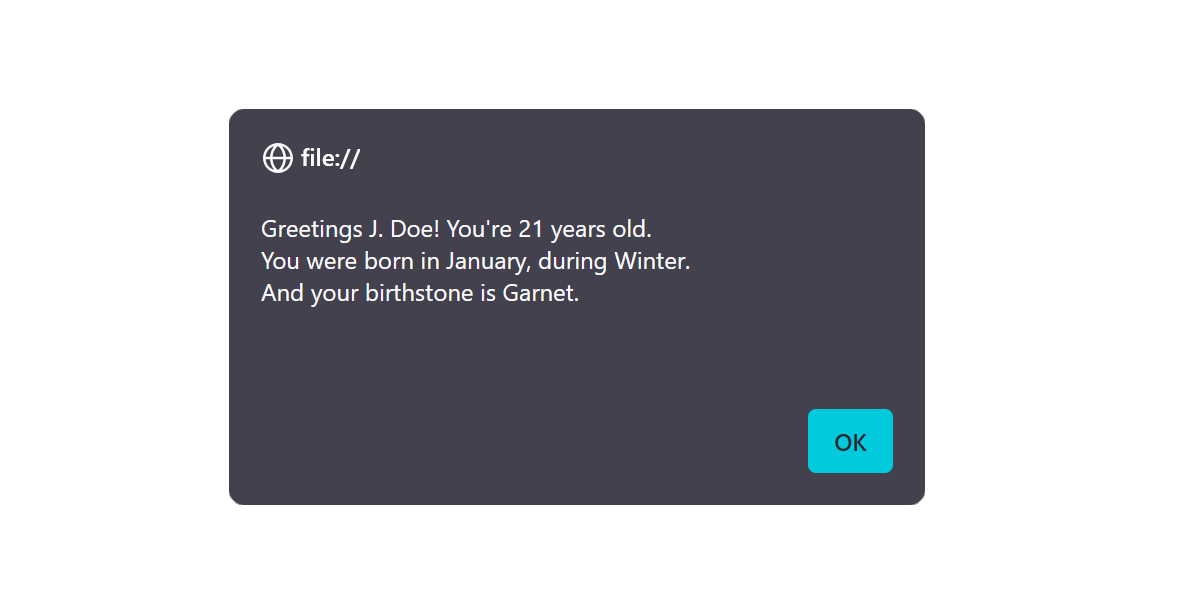Click the word "is" before Garnet
The height and width of the screenshot is (616, 1180).
click(x=489, y=295)
